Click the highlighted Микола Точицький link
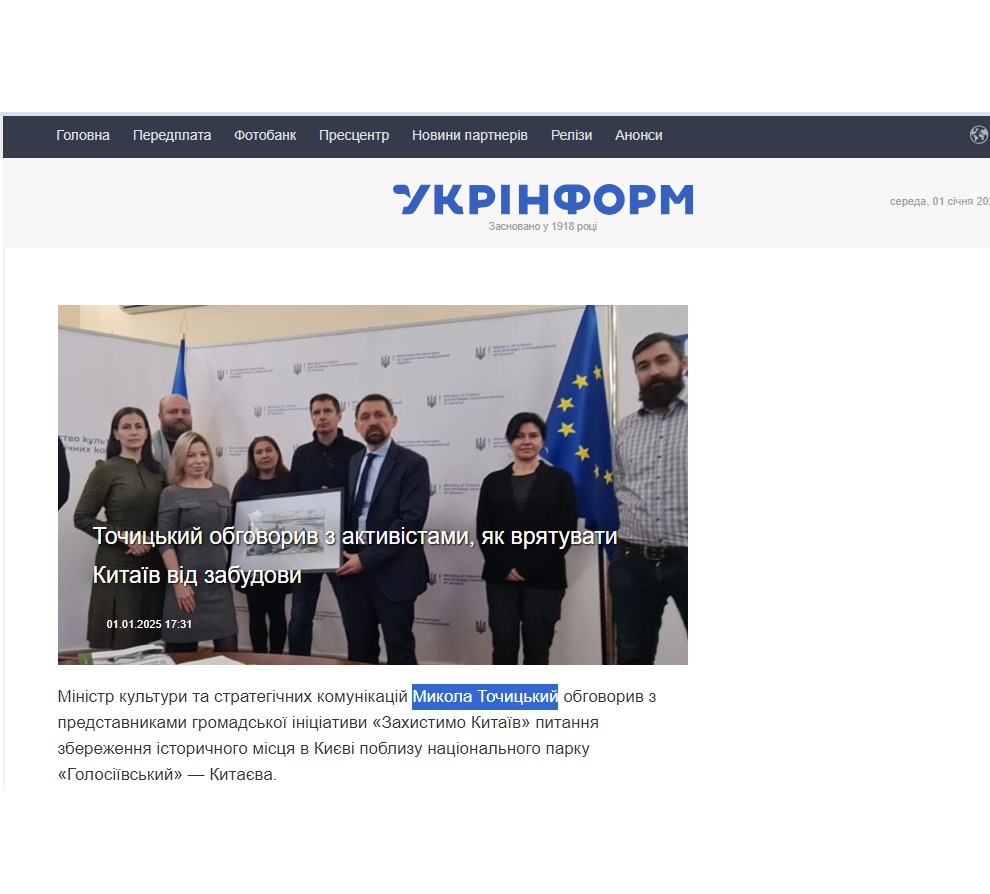This screenshot has height=894, width=990. point(485,696)
